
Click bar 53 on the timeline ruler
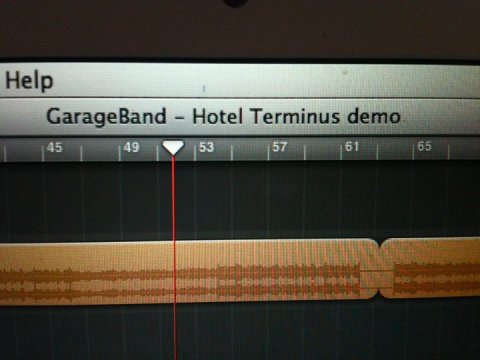coord(206,147)
